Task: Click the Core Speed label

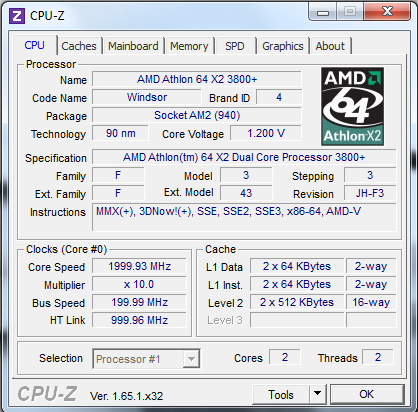Action: (57, 267)
